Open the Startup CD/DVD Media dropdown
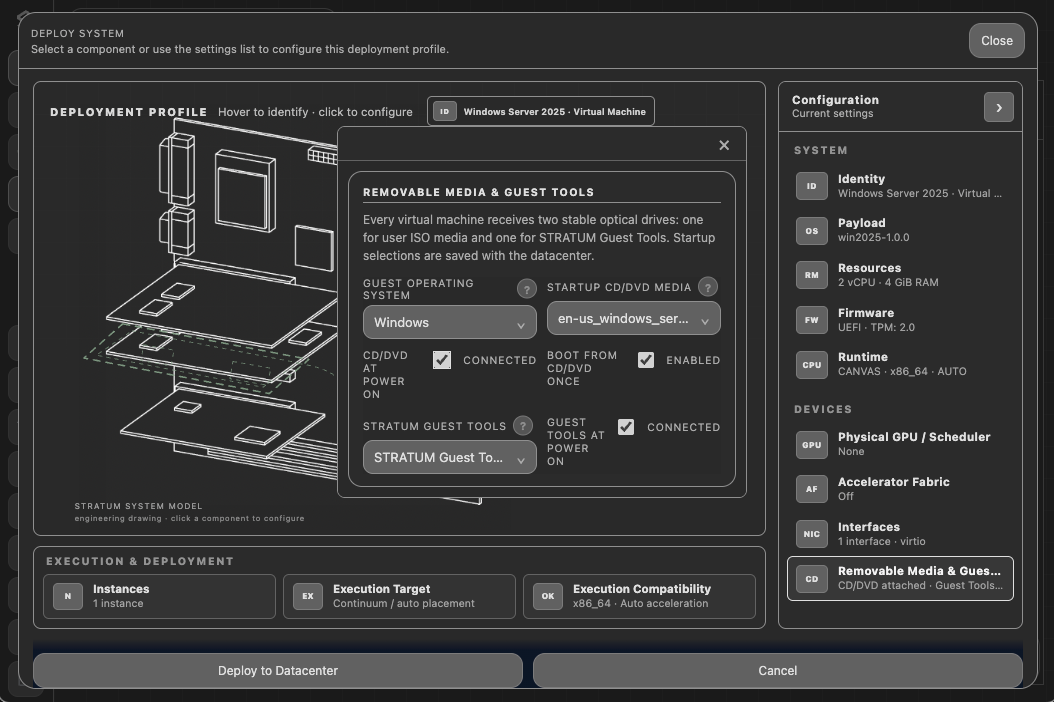The width and height of the screenshot is (1054, 702). [634, 319]
